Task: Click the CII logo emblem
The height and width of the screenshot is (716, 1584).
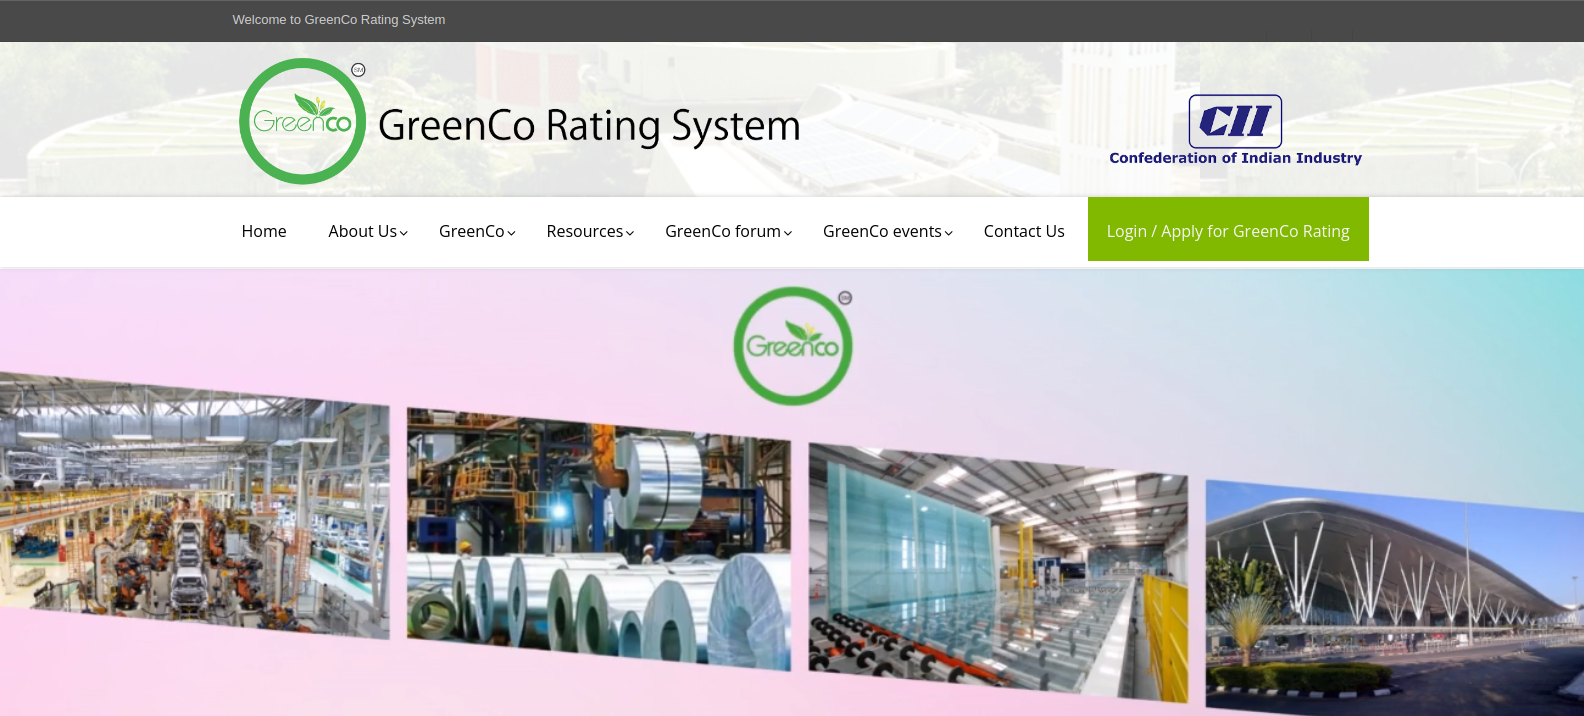Action: [1235, 121]
